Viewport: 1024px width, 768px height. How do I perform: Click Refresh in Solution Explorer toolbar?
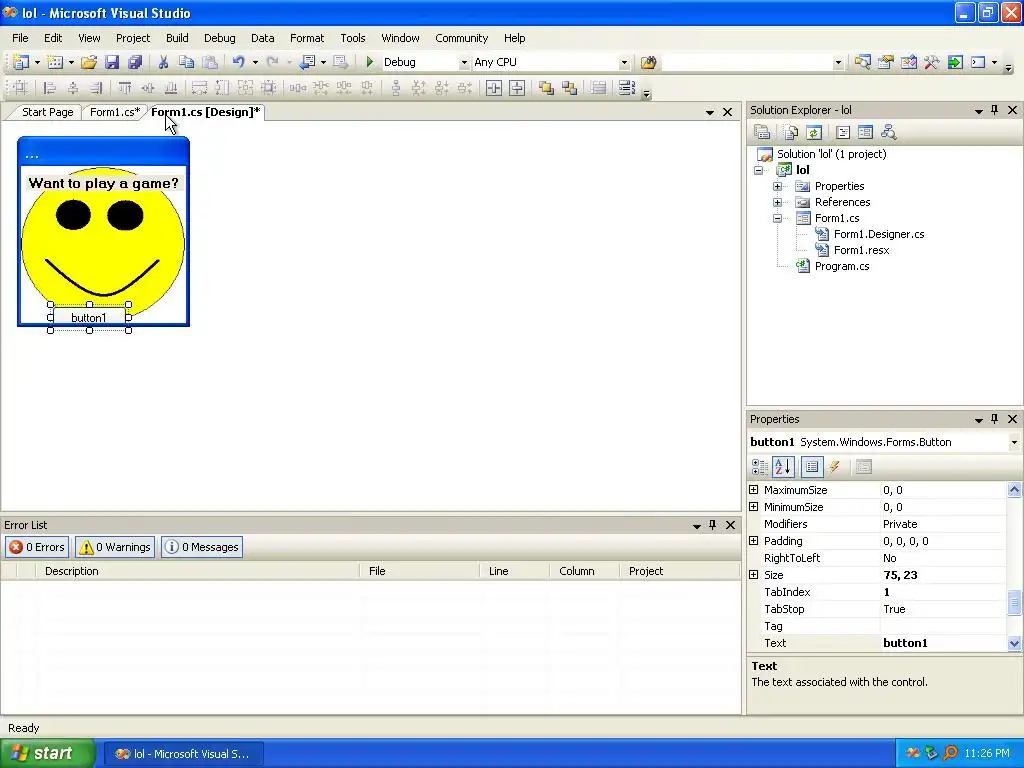click(x=814, y=133)
